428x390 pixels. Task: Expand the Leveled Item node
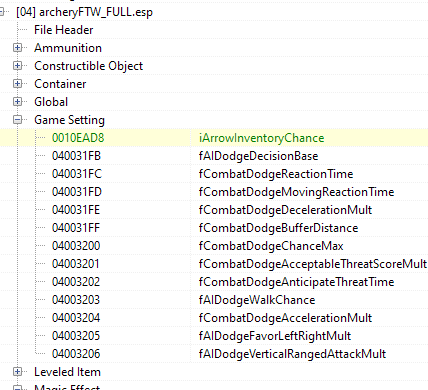click(x=17, y=372)
